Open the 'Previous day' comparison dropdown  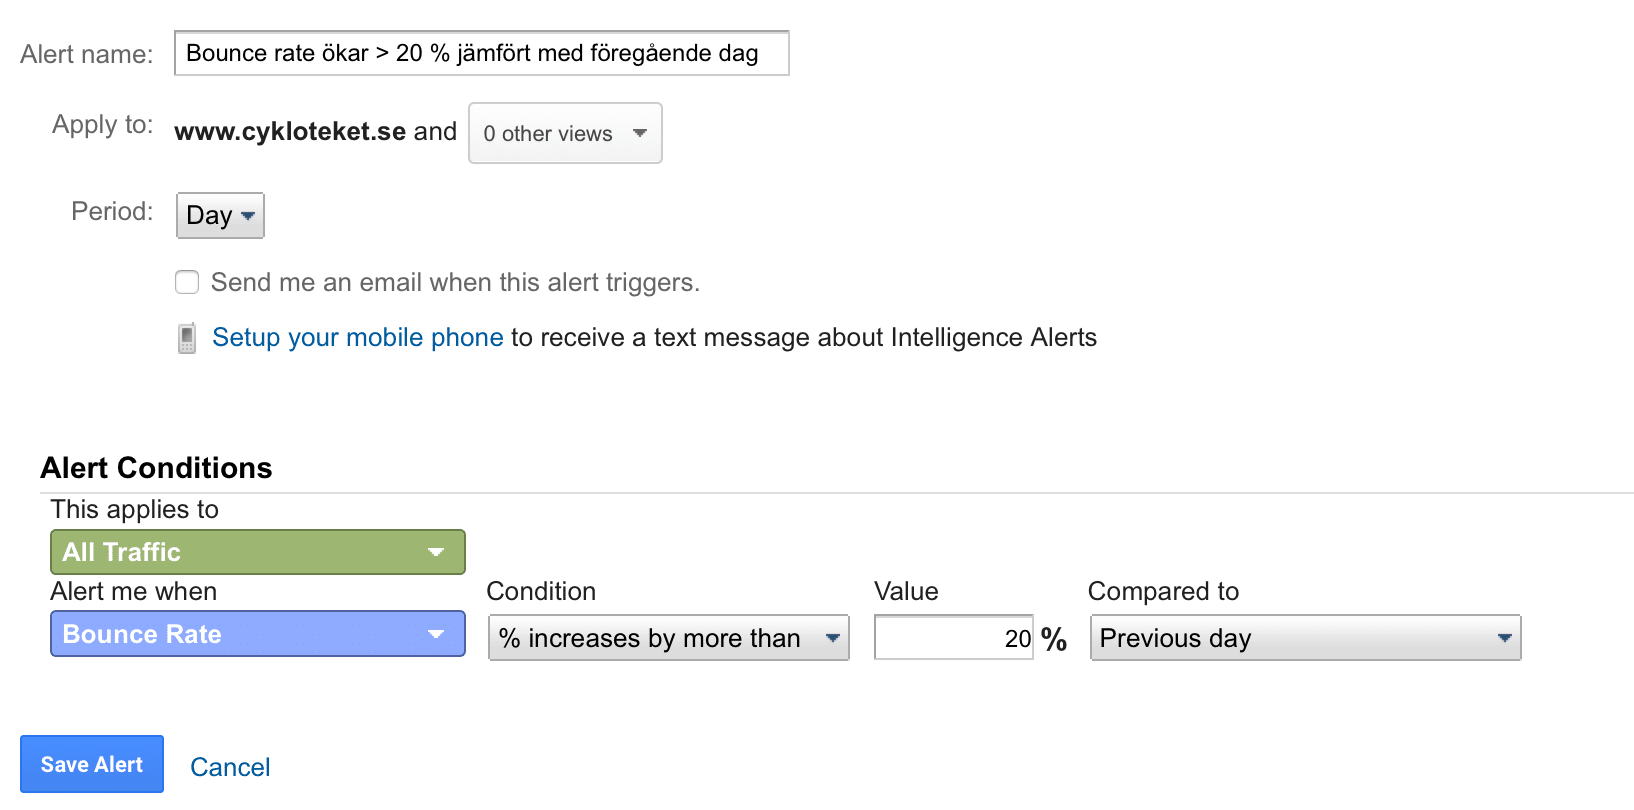[1306, 638]
